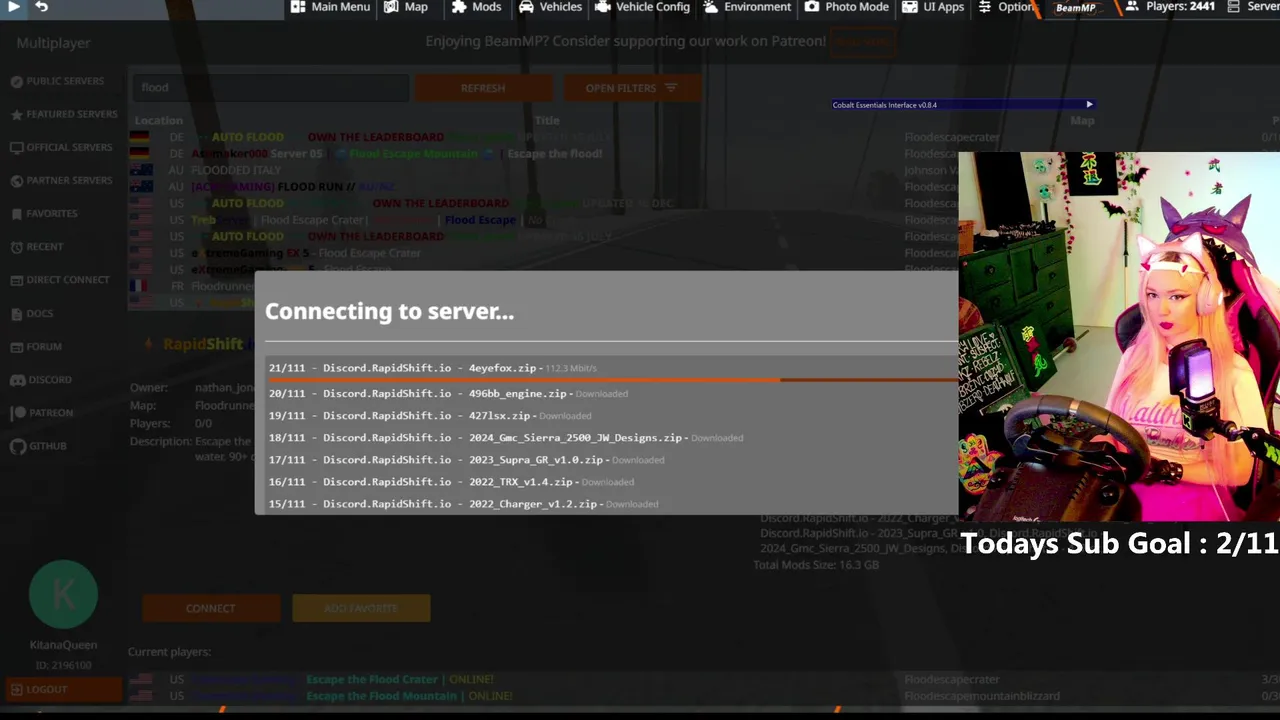Click the '2024_Gmc_Sierra_2500_JW_Designs.zip' entry
1280x720 pixels.
pos(506,438)
